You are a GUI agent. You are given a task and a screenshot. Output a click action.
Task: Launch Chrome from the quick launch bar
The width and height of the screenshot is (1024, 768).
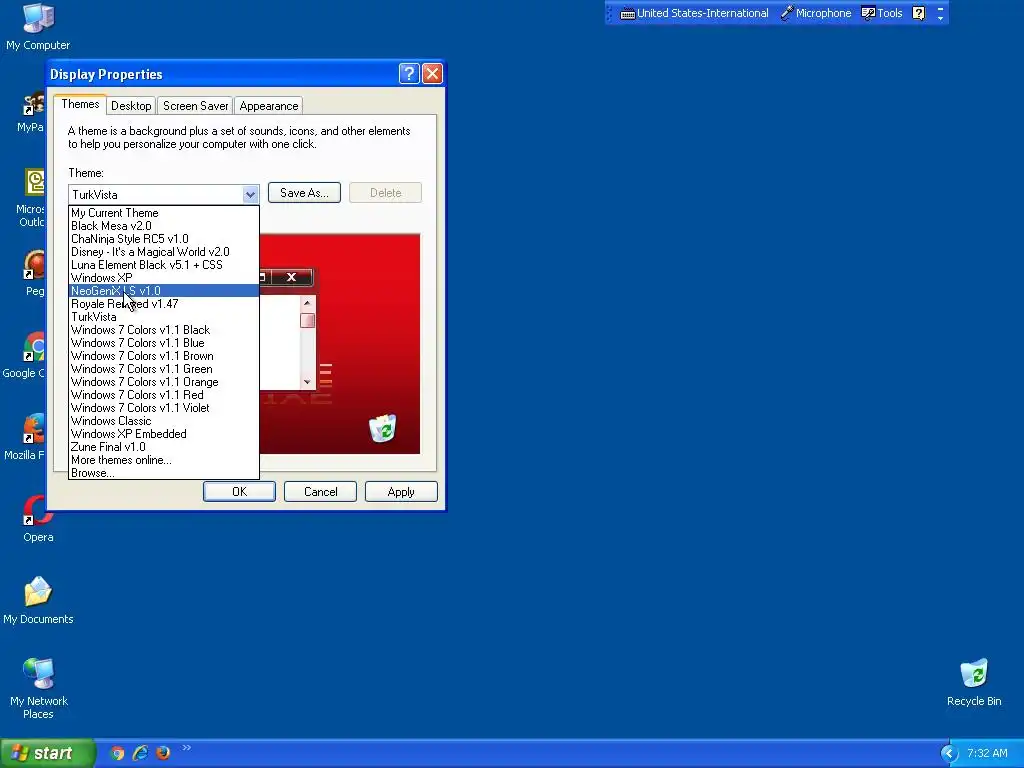pyautogui.click(x=118, y=753)
